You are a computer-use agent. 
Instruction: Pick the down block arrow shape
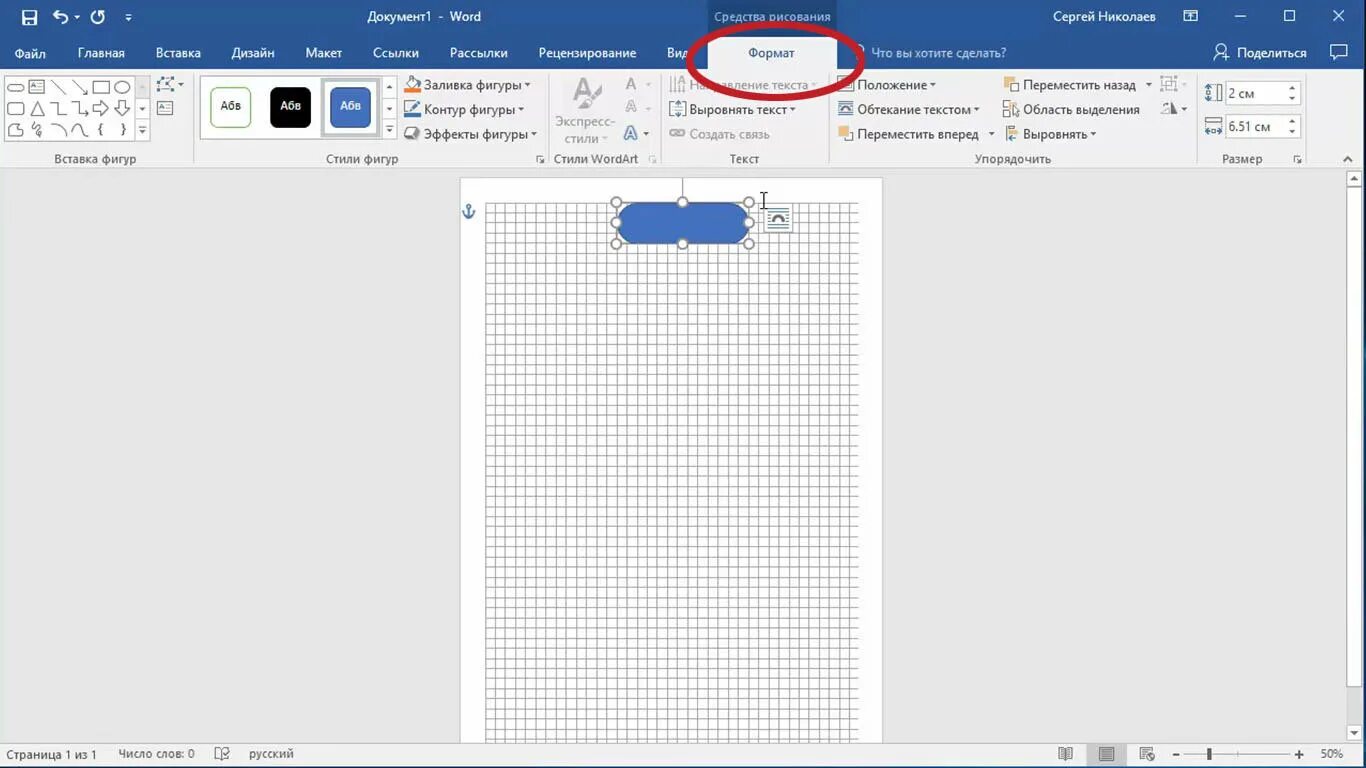[122, 108]
